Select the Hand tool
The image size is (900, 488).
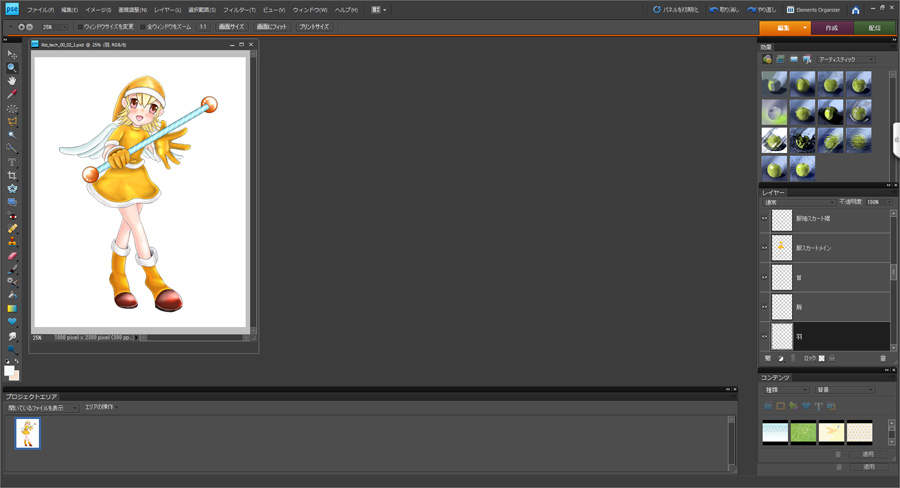point(12,81)
